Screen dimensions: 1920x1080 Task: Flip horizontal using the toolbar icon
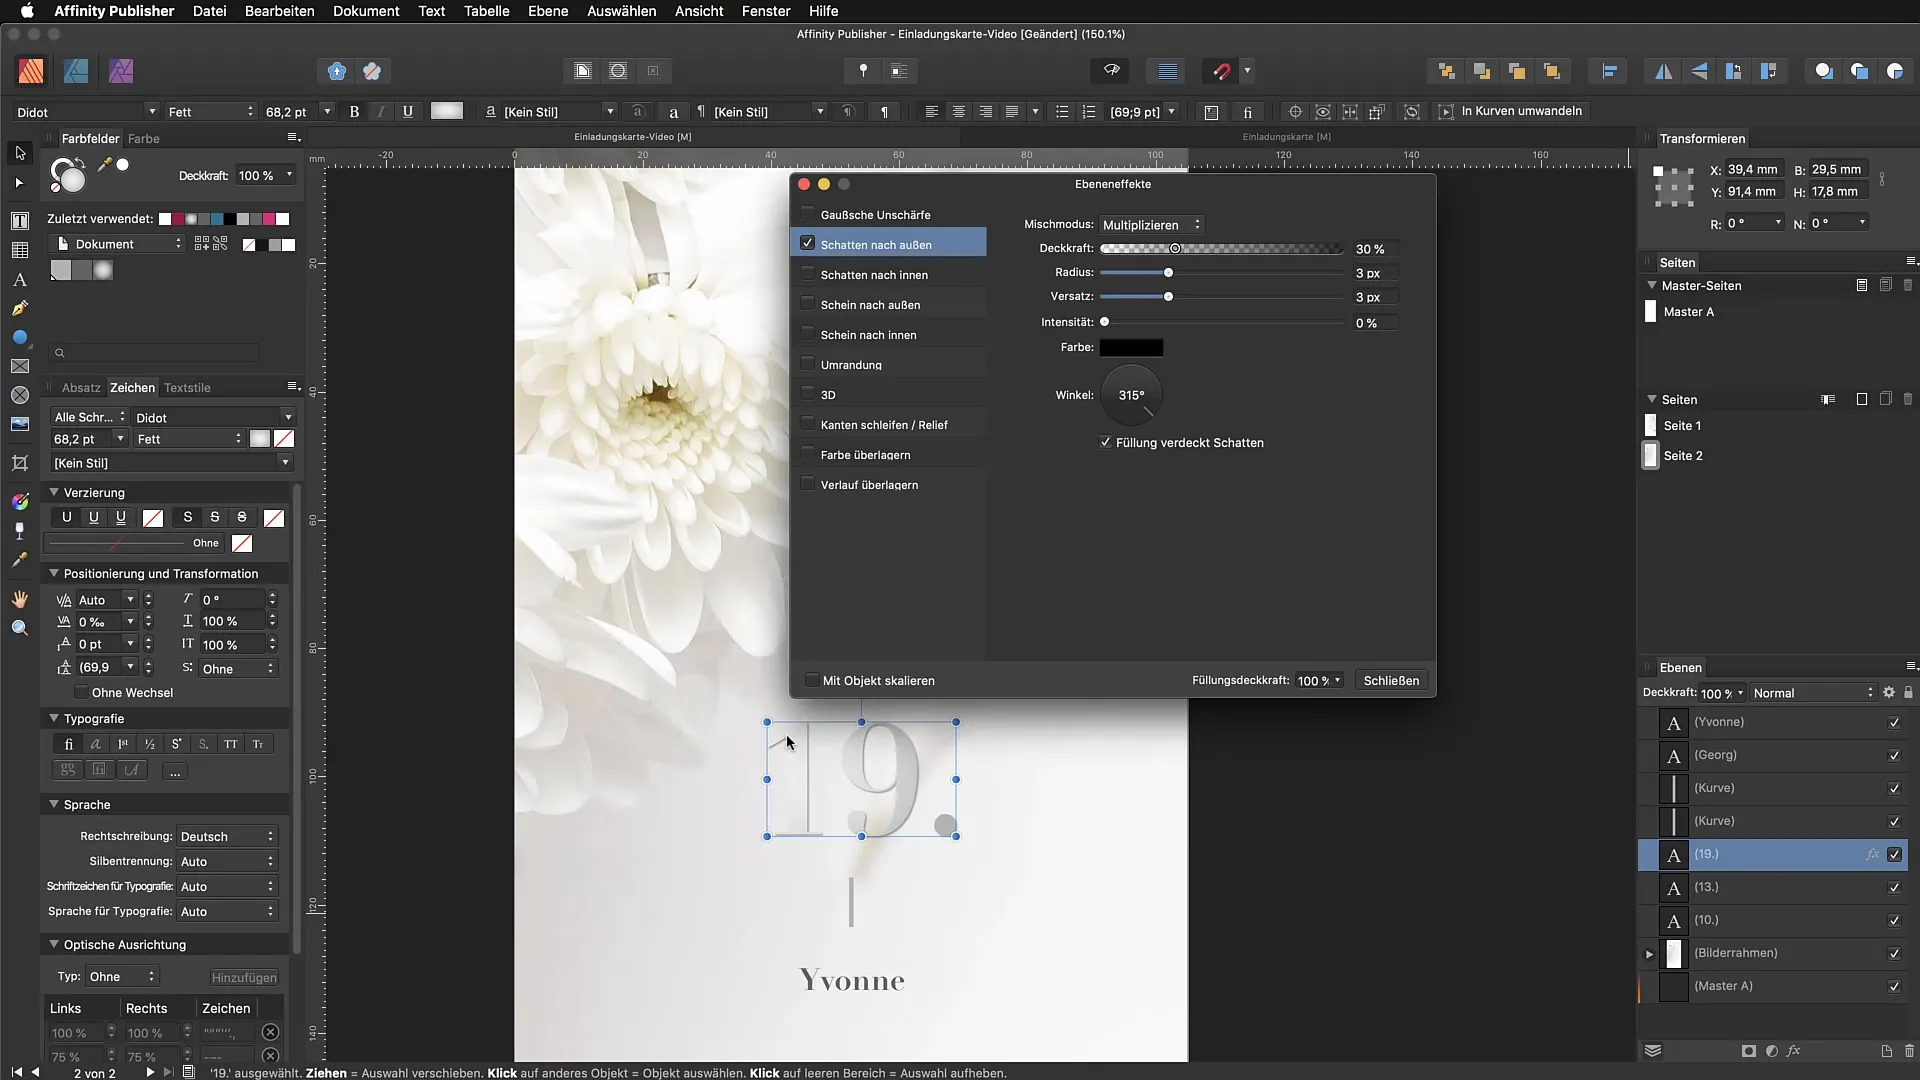1663,71
